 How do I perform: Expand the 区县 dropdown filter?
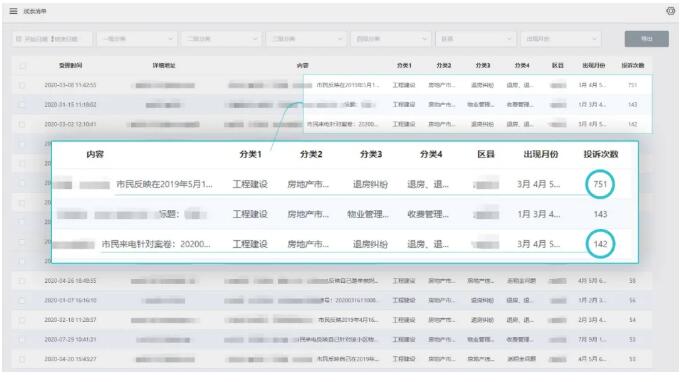(x=476, y=39)
